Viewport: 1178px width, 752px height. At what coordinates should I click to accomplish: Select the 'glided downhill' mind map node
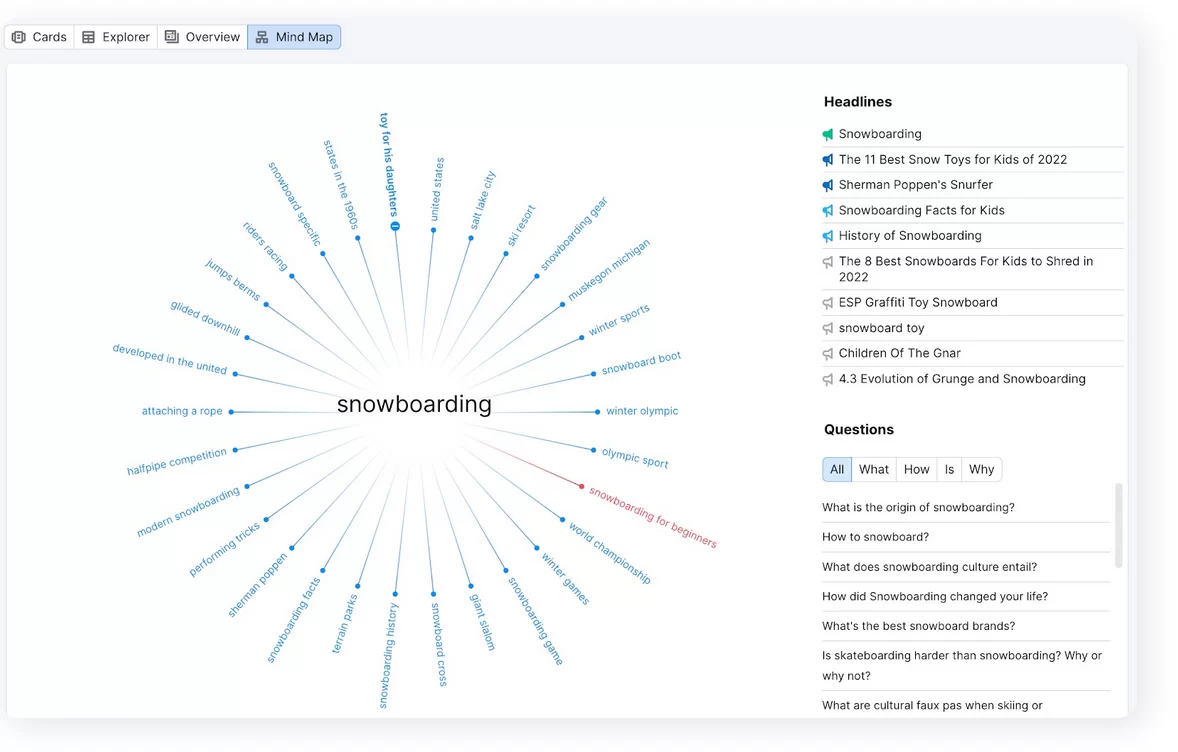tap(205, 318)
